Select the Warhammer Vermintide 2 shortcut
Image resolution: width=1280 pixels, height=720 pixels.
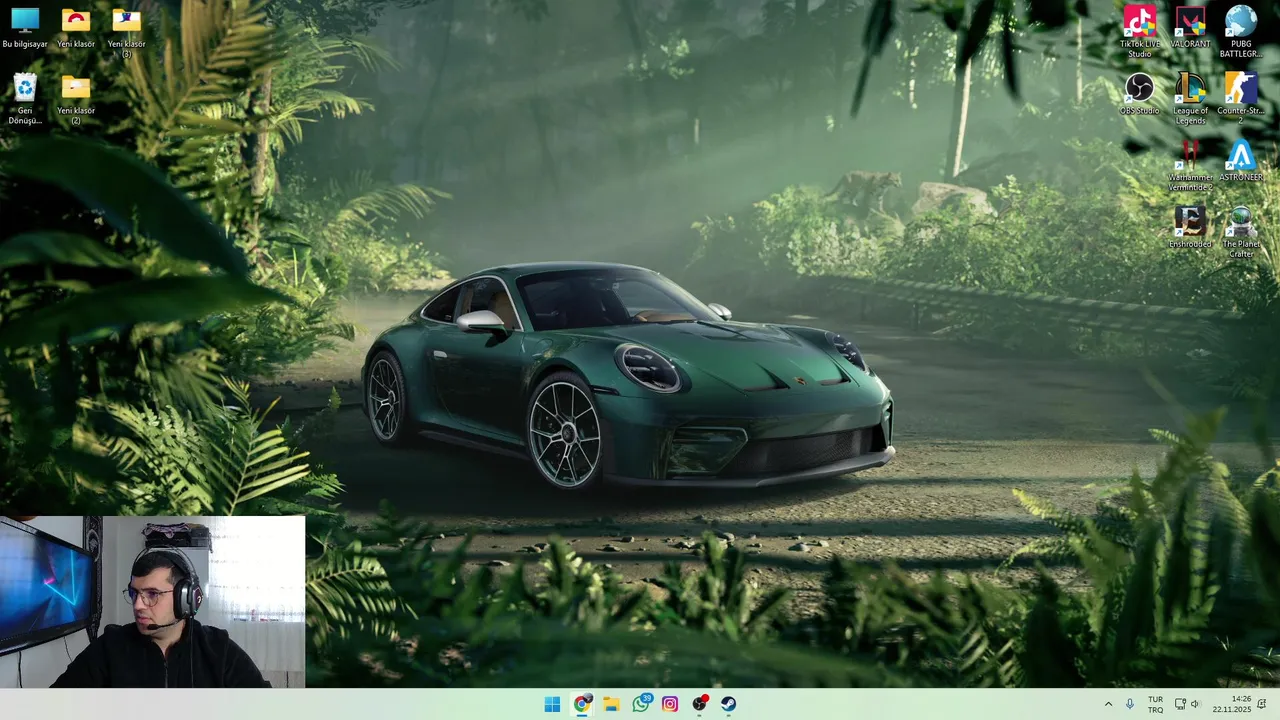point(1190,166)
